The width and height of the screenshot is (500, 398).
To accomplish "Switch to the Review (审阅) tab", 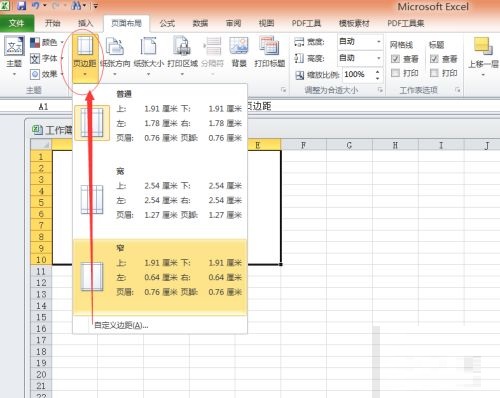I will [x=233, y=23].
